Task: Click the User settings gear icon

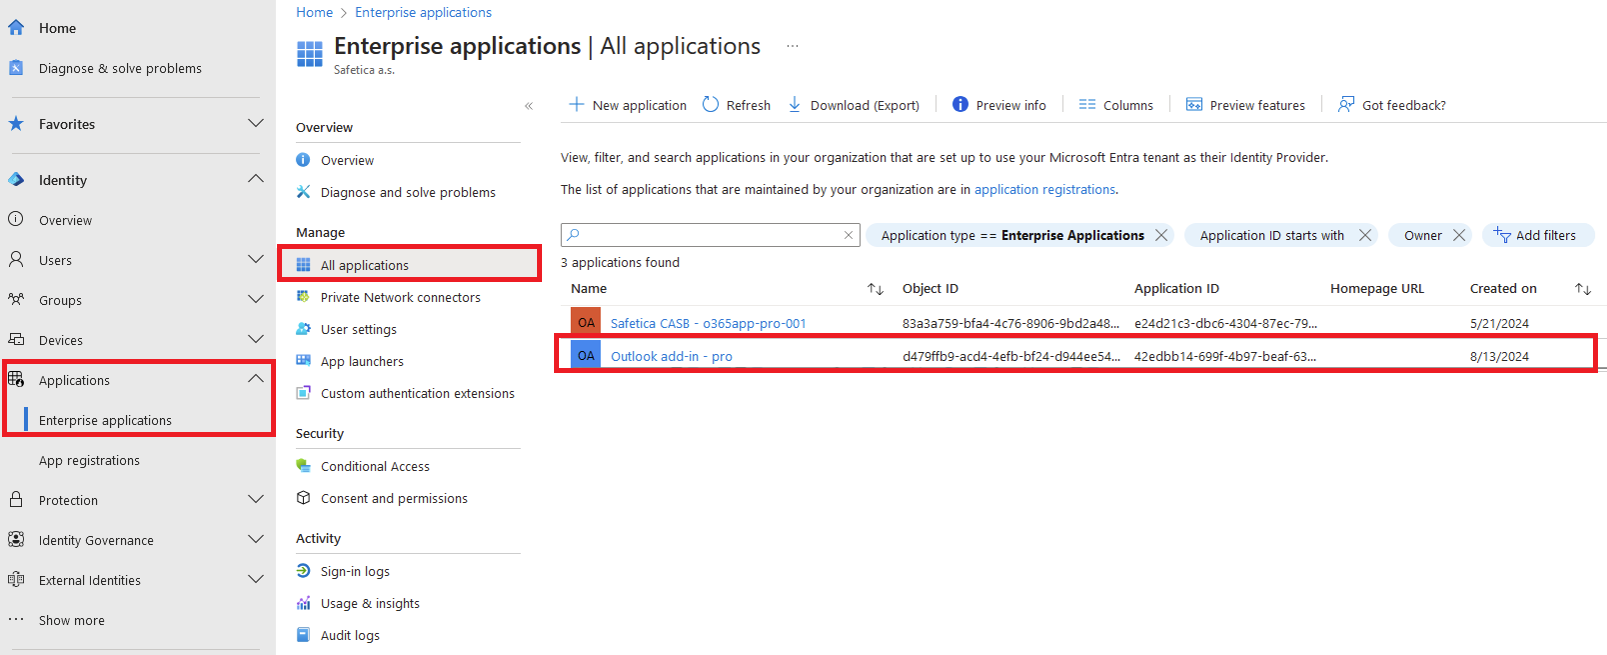Action: coord(303,329)
